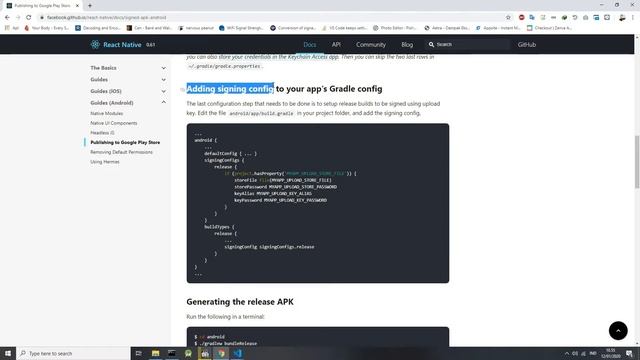
Task: Open the Conversion of signa... bookmark
Action: click(292, 28)
